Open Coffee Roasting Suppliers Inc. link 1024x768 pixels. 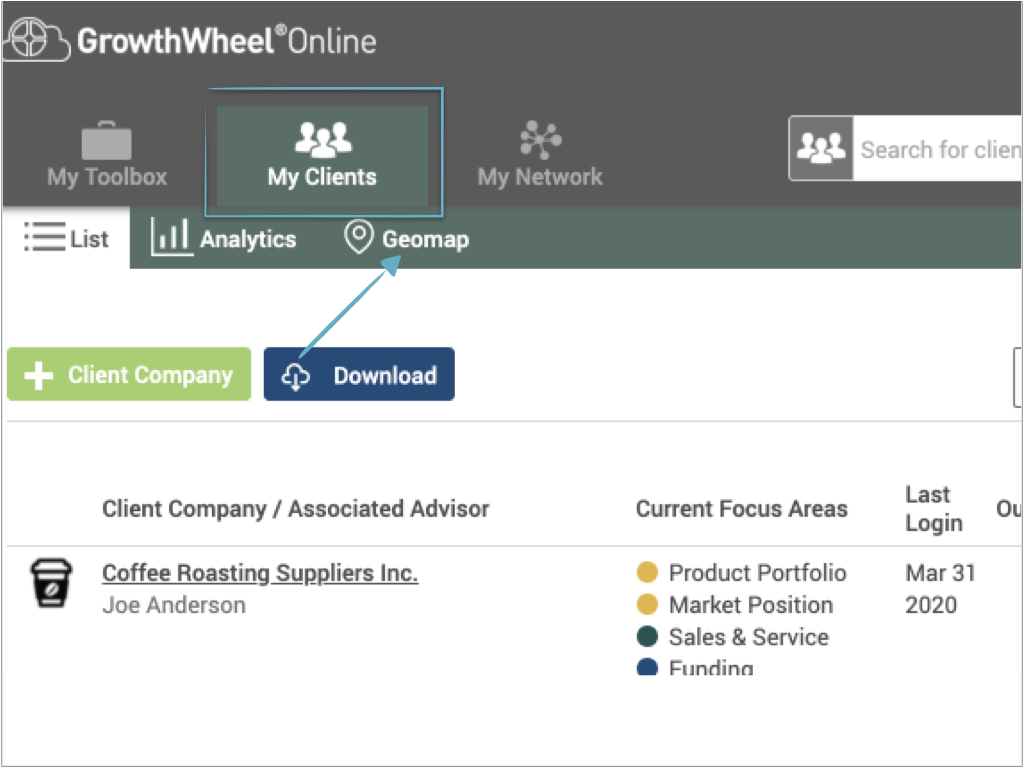[x=260, y=573]
